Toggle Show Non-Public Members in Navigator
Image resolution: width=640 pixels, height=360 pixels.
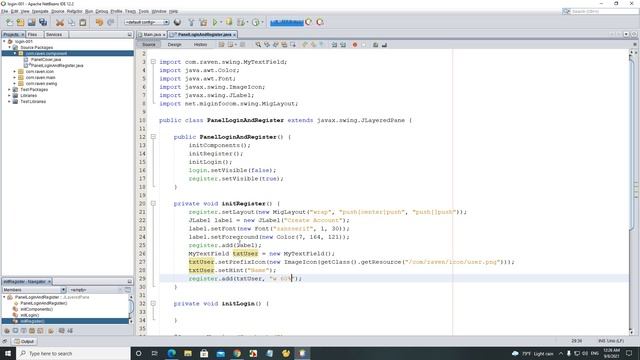pyautogui.click(x=31, y=331)
